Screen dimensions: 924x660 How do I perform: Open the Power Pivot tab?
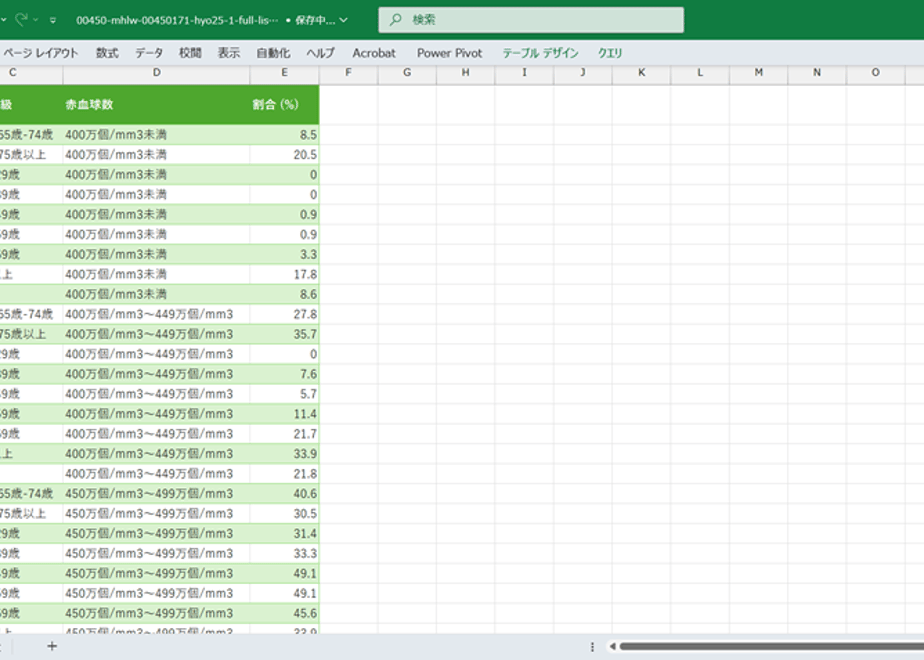pos(450,53)
